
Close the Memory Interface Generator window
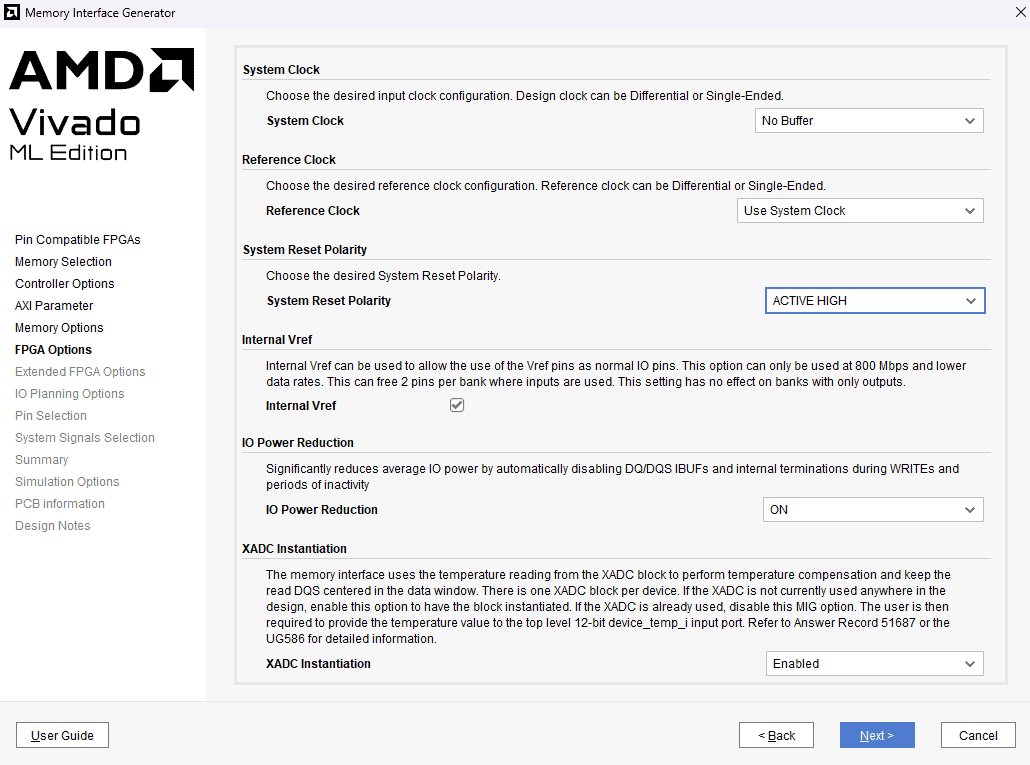1018,12
